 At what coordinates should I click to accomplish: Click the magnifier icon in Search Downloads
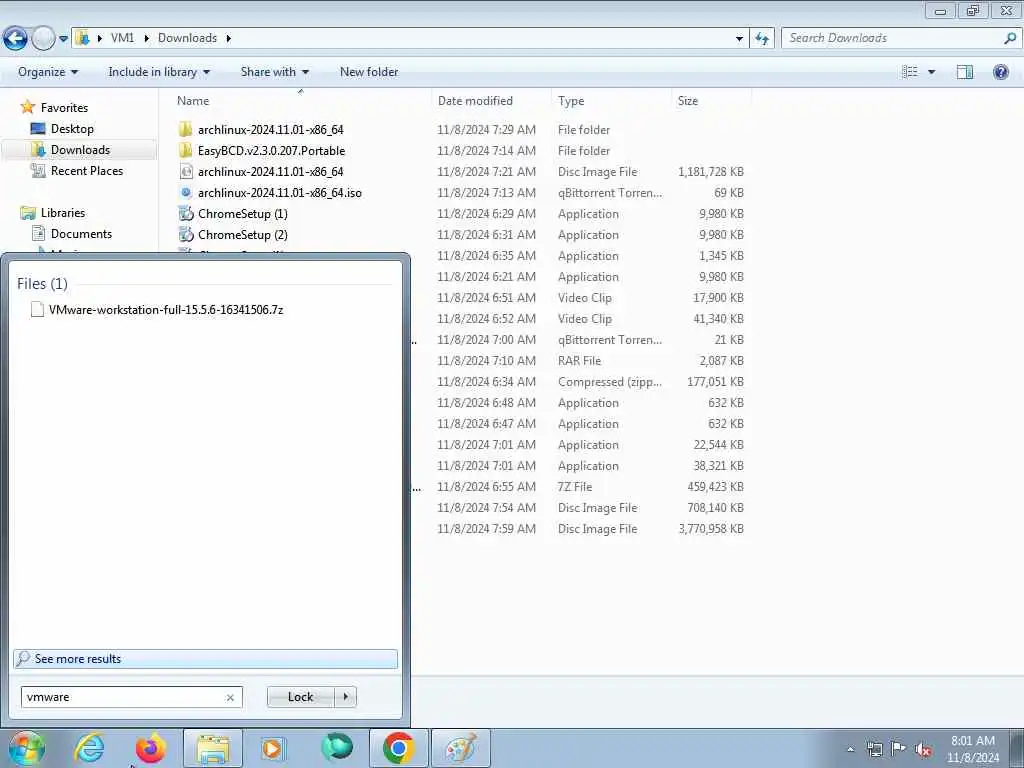(1010, 38)
